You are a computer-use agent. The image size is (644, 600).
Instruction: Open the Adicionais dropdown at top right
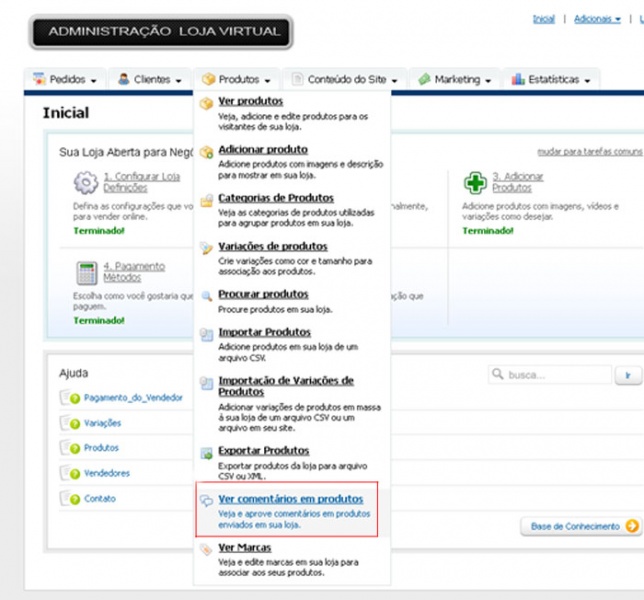coord(597,19)
